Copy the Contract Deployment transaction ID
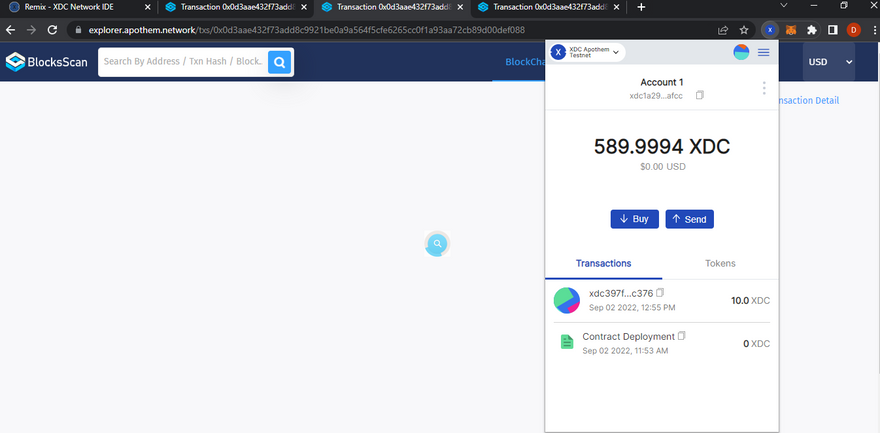880x433 pixels. 682,336
